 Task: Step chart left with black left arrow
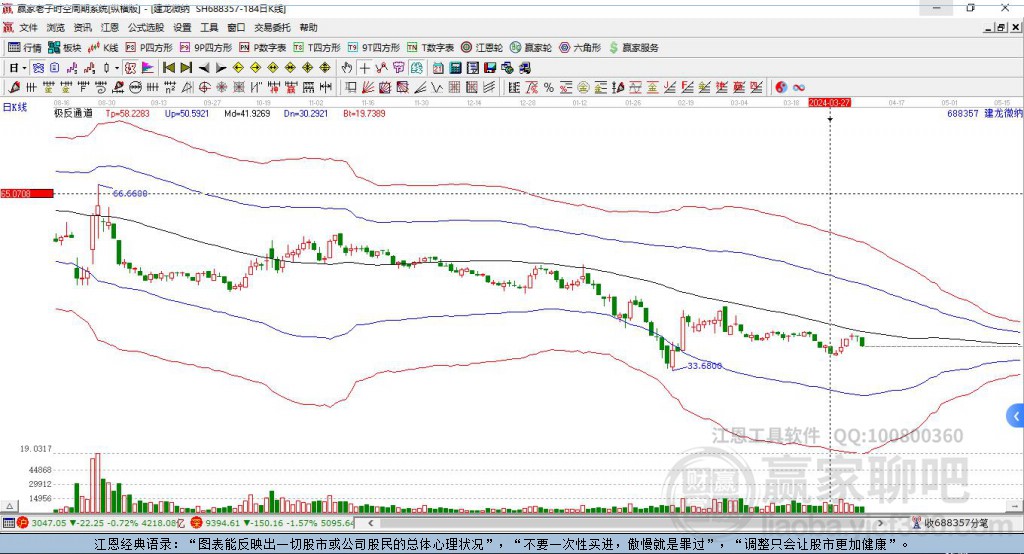tap(204, 67)
